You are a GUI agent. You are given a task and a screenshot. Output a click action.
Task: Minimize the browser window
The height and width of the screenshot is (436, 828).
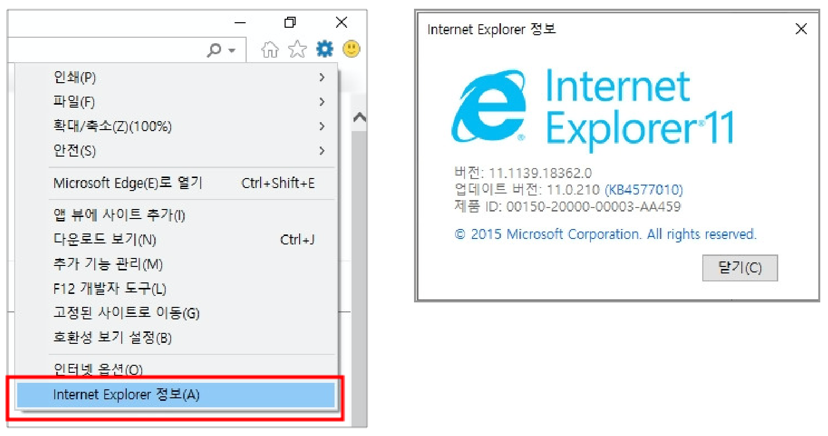point(240,23)
